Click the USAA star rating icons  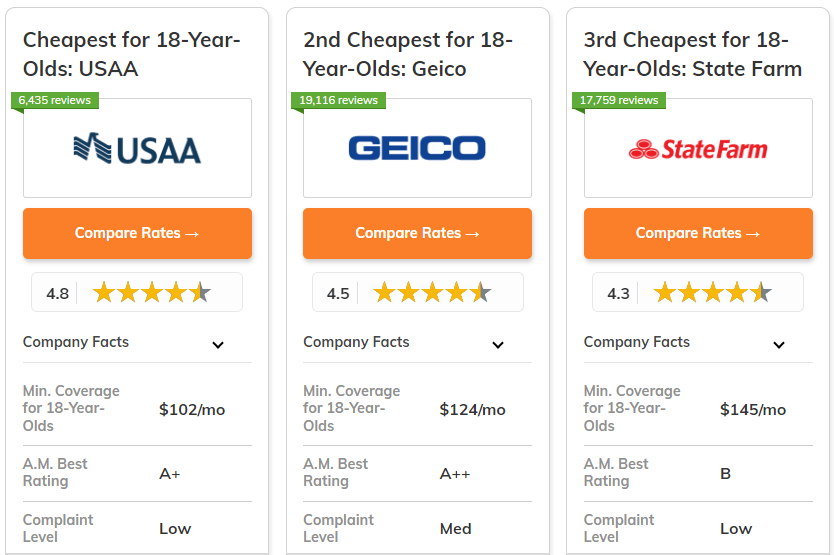152,293
